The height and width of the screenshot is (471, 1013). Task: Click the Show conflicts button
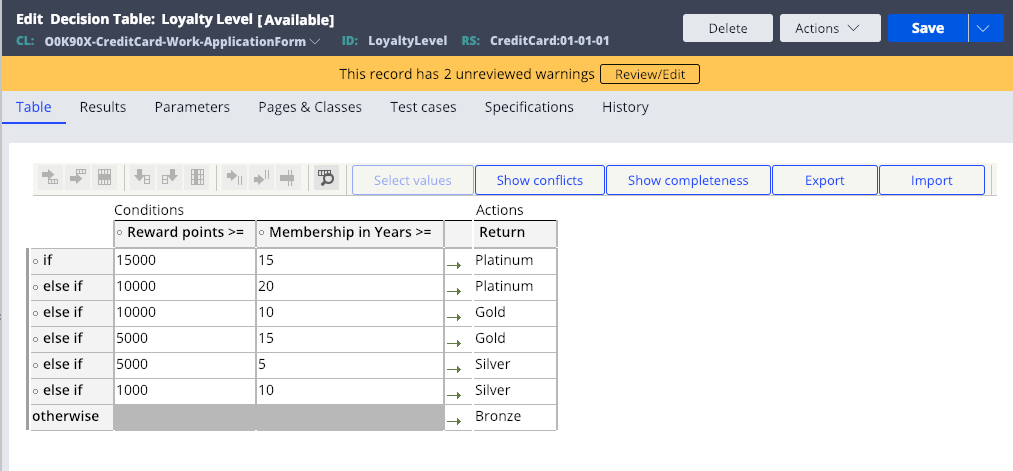point(540,180)
